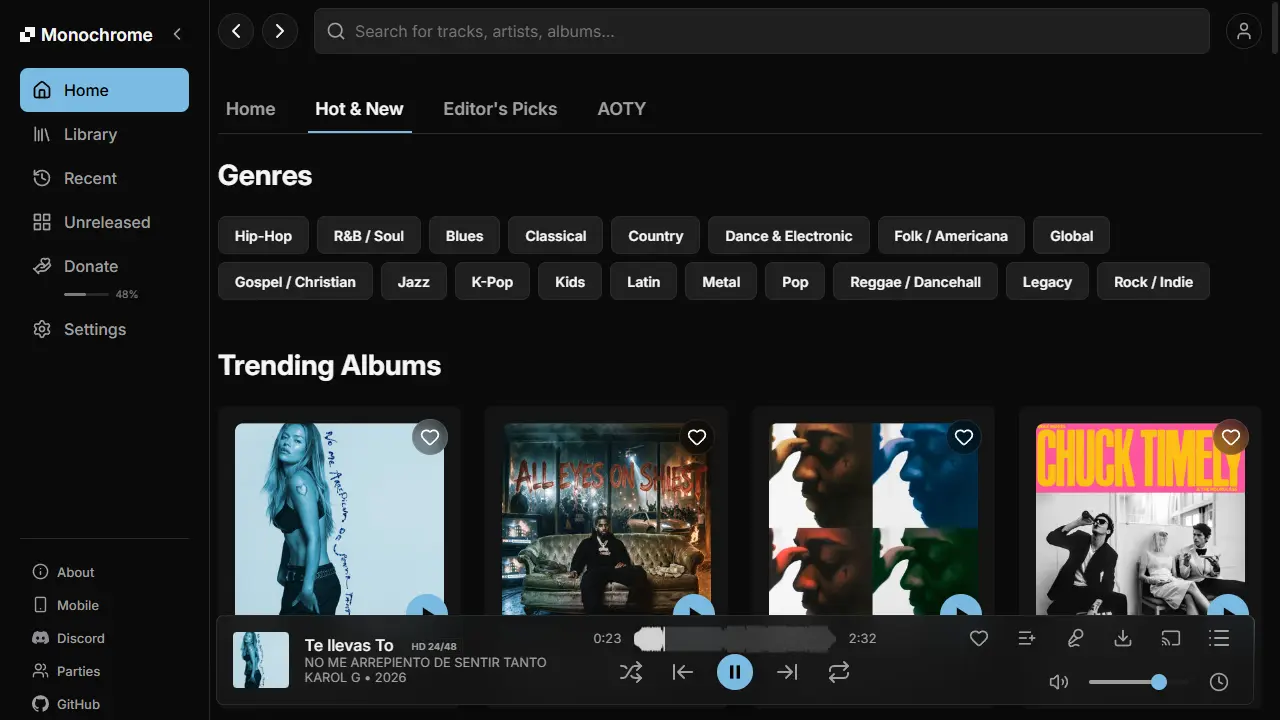
Task: Open the K-Pop genre
Action: pos(492,282)
